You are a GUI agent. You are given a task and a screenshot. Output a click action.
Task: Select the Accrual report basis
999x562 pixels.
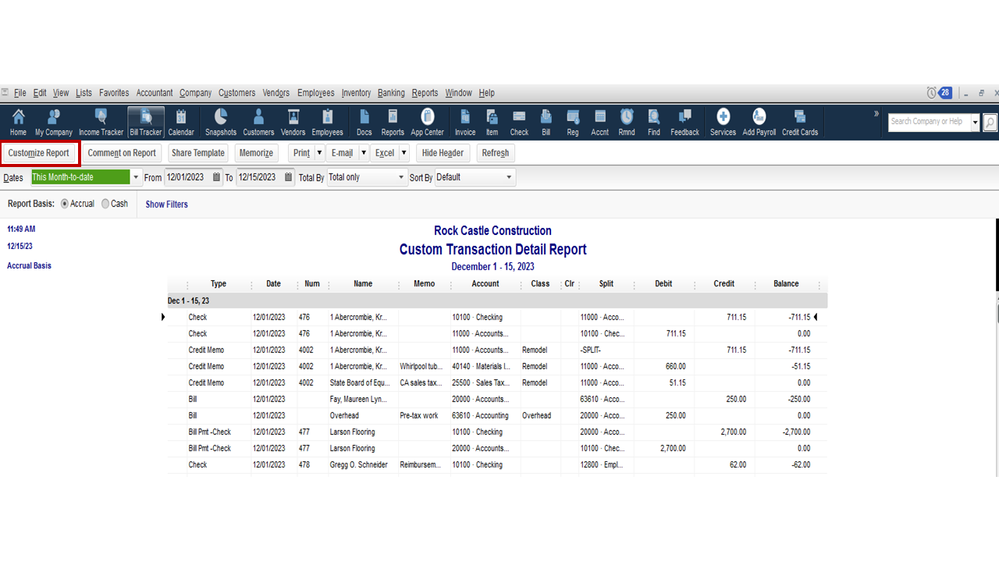[x=64, y=204]
